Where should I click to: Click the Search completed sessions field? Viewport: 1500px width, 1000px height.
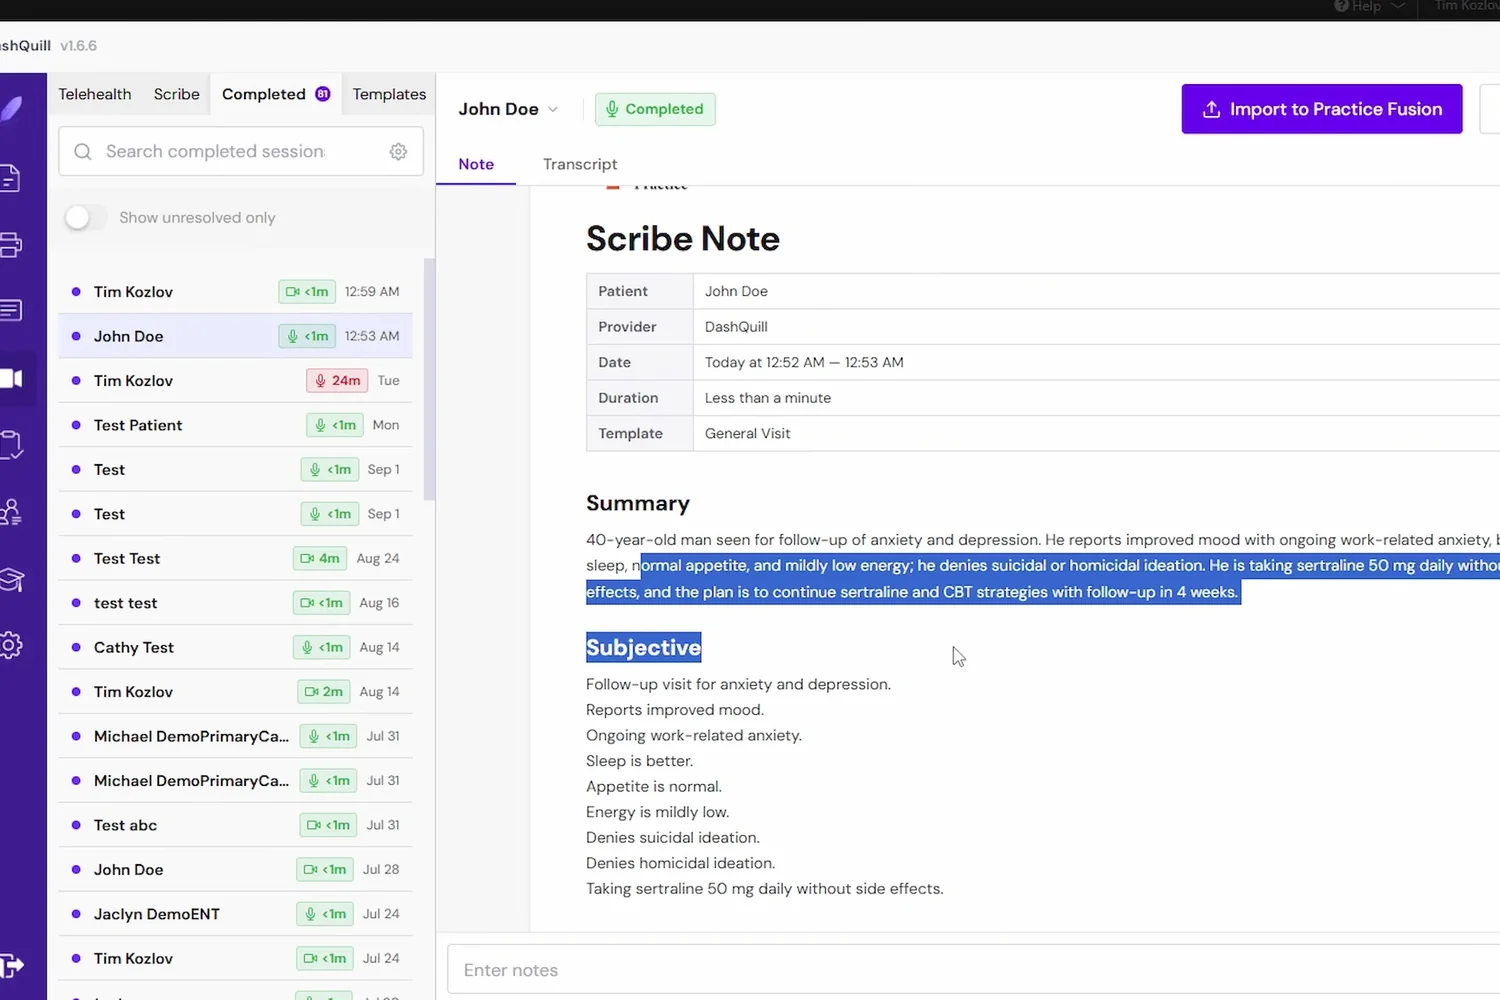click(x=241, y=151)
